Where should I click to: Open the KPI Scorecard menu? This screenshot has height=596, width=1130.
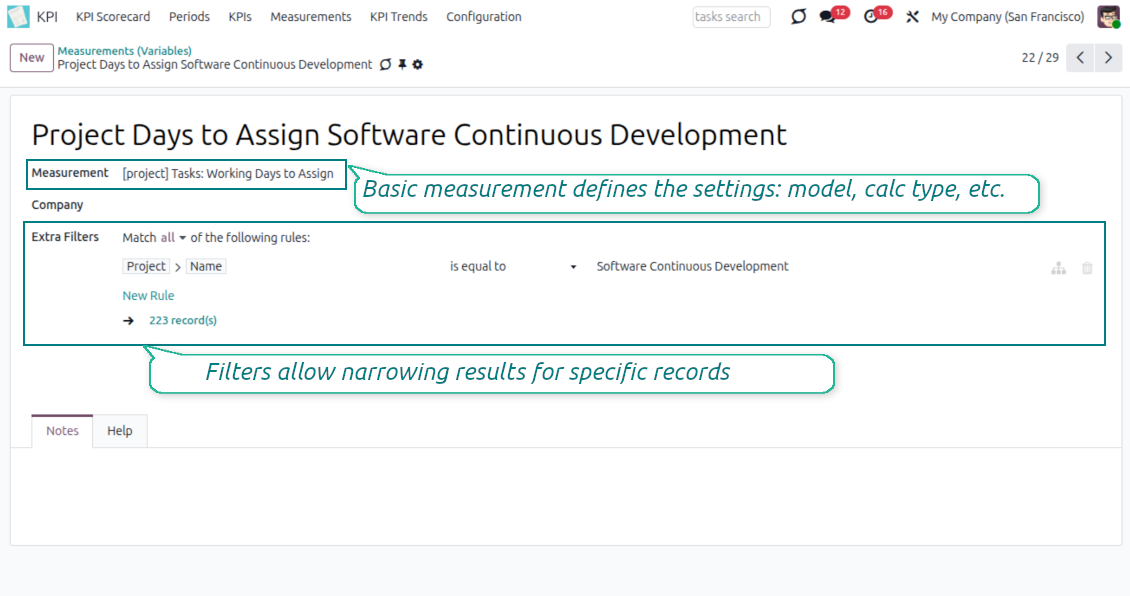[113, 17]
